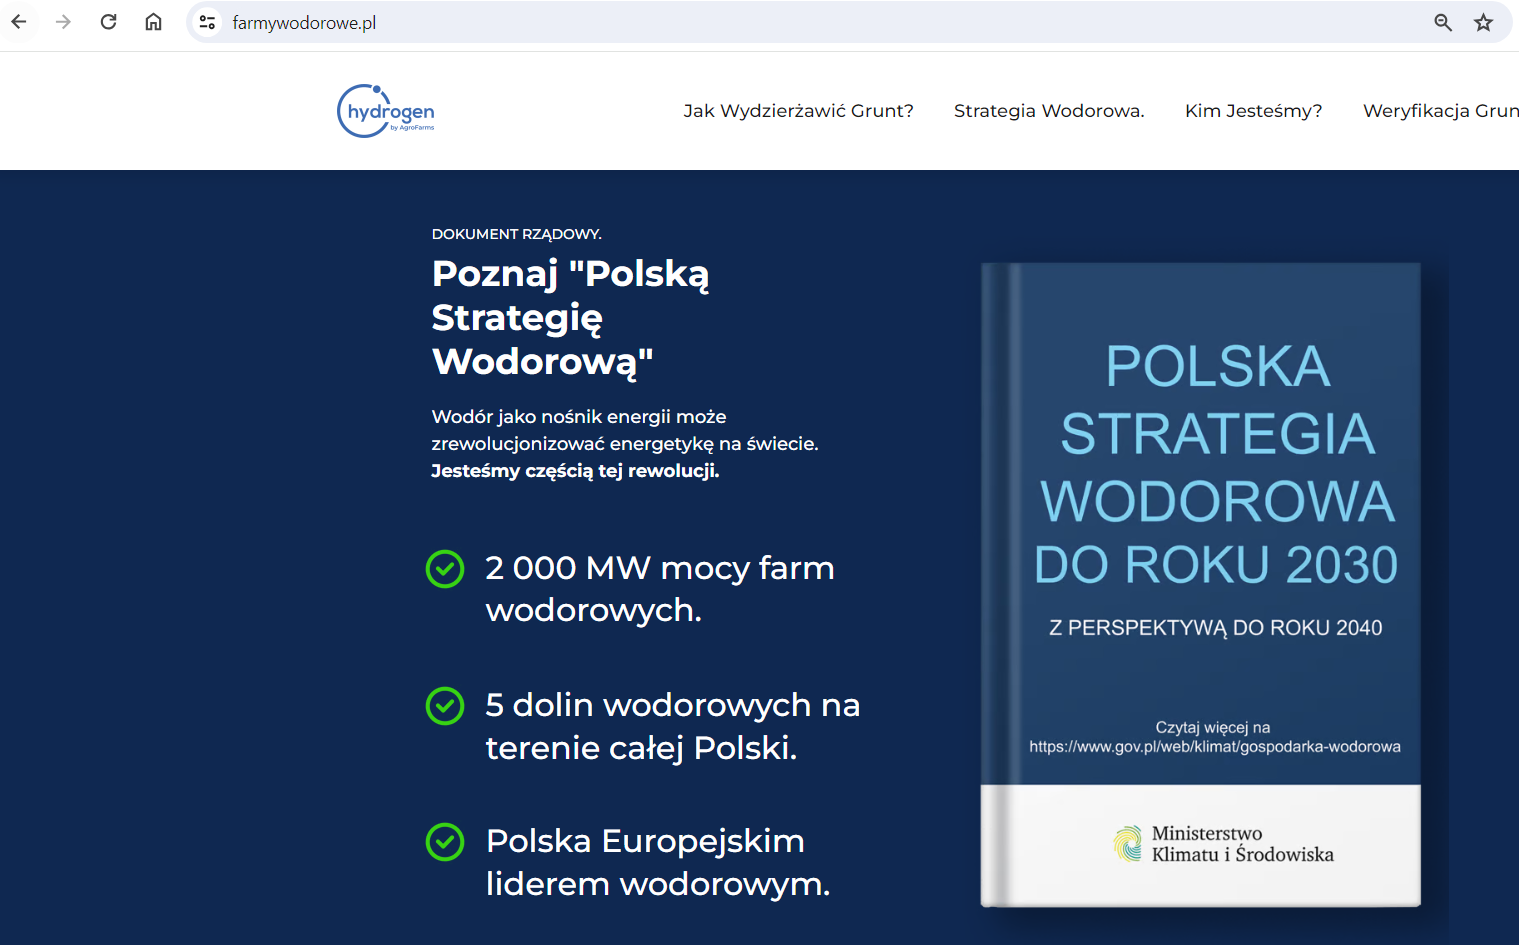Image resolution: width=1519 pixels, height=945 pixels.
Task: Go back using the browser back arrow
Action: pyautogui.click(x=19, y=22)
